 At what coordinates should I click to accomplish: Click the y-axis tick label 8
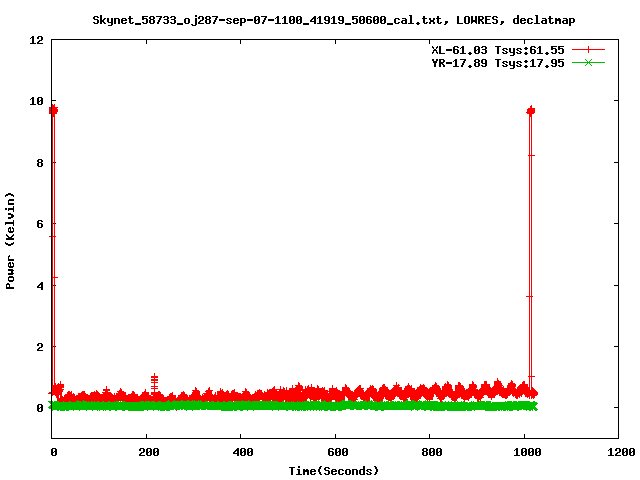tap(40, 163)
